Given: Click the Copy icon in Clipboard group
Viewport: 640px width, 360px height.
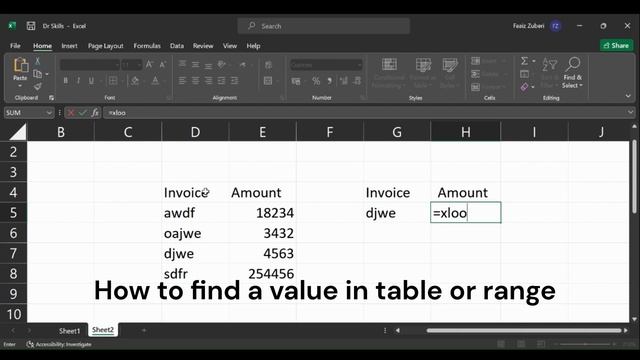Looking at the screenshot, I should [x=38, y=74].
